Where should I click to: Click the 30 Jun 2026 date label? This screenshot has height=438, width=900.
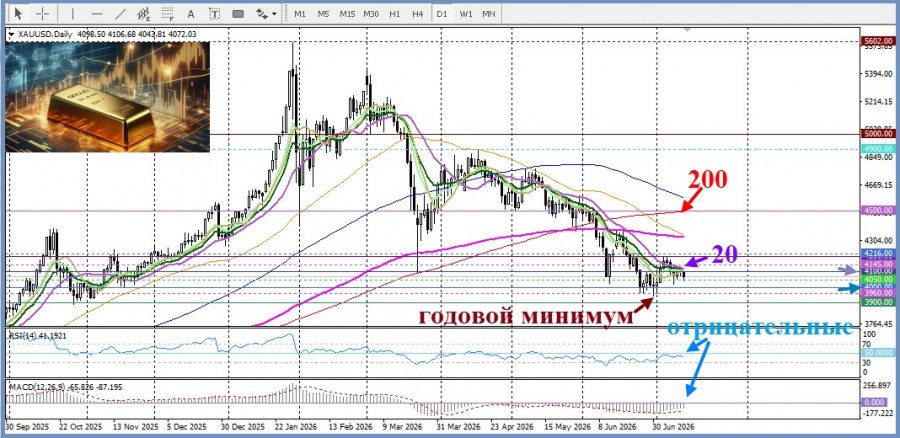[x=673, y=427]
